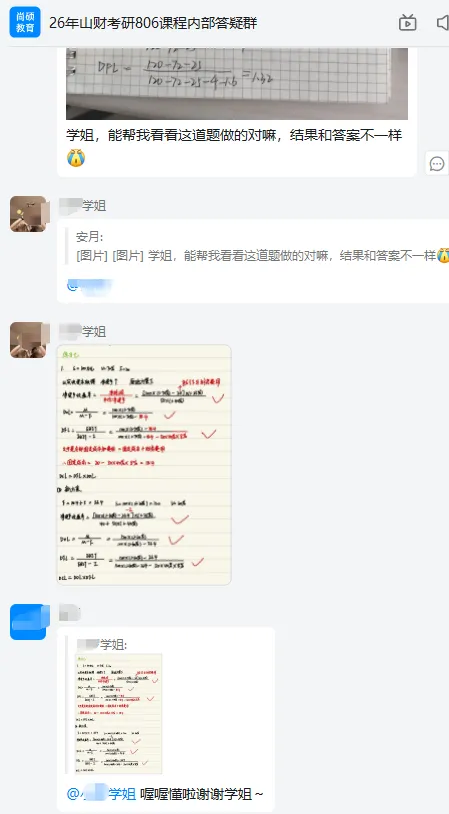Image resolution: width=449 pixels, height=814 pixels.
Task: Click the crying emoji in the first message
Action: [76, 158]
